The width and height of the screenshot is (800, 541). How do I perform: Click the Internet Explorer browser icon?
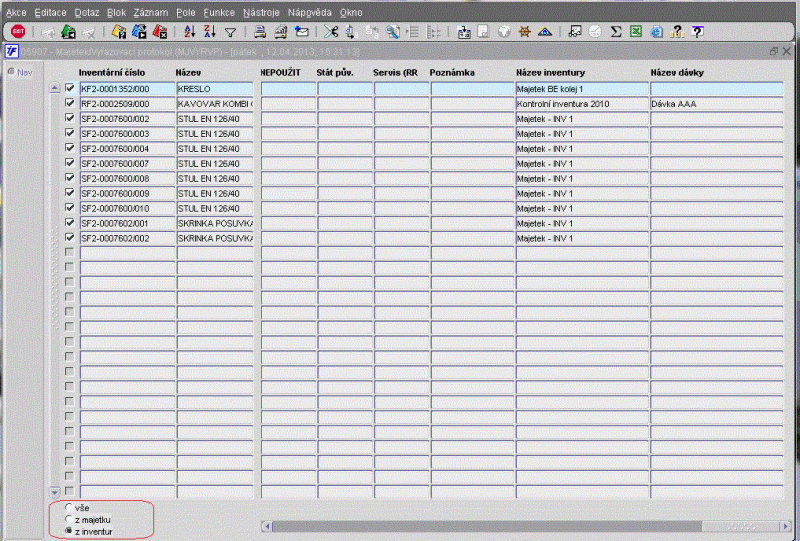coord(657,32)
